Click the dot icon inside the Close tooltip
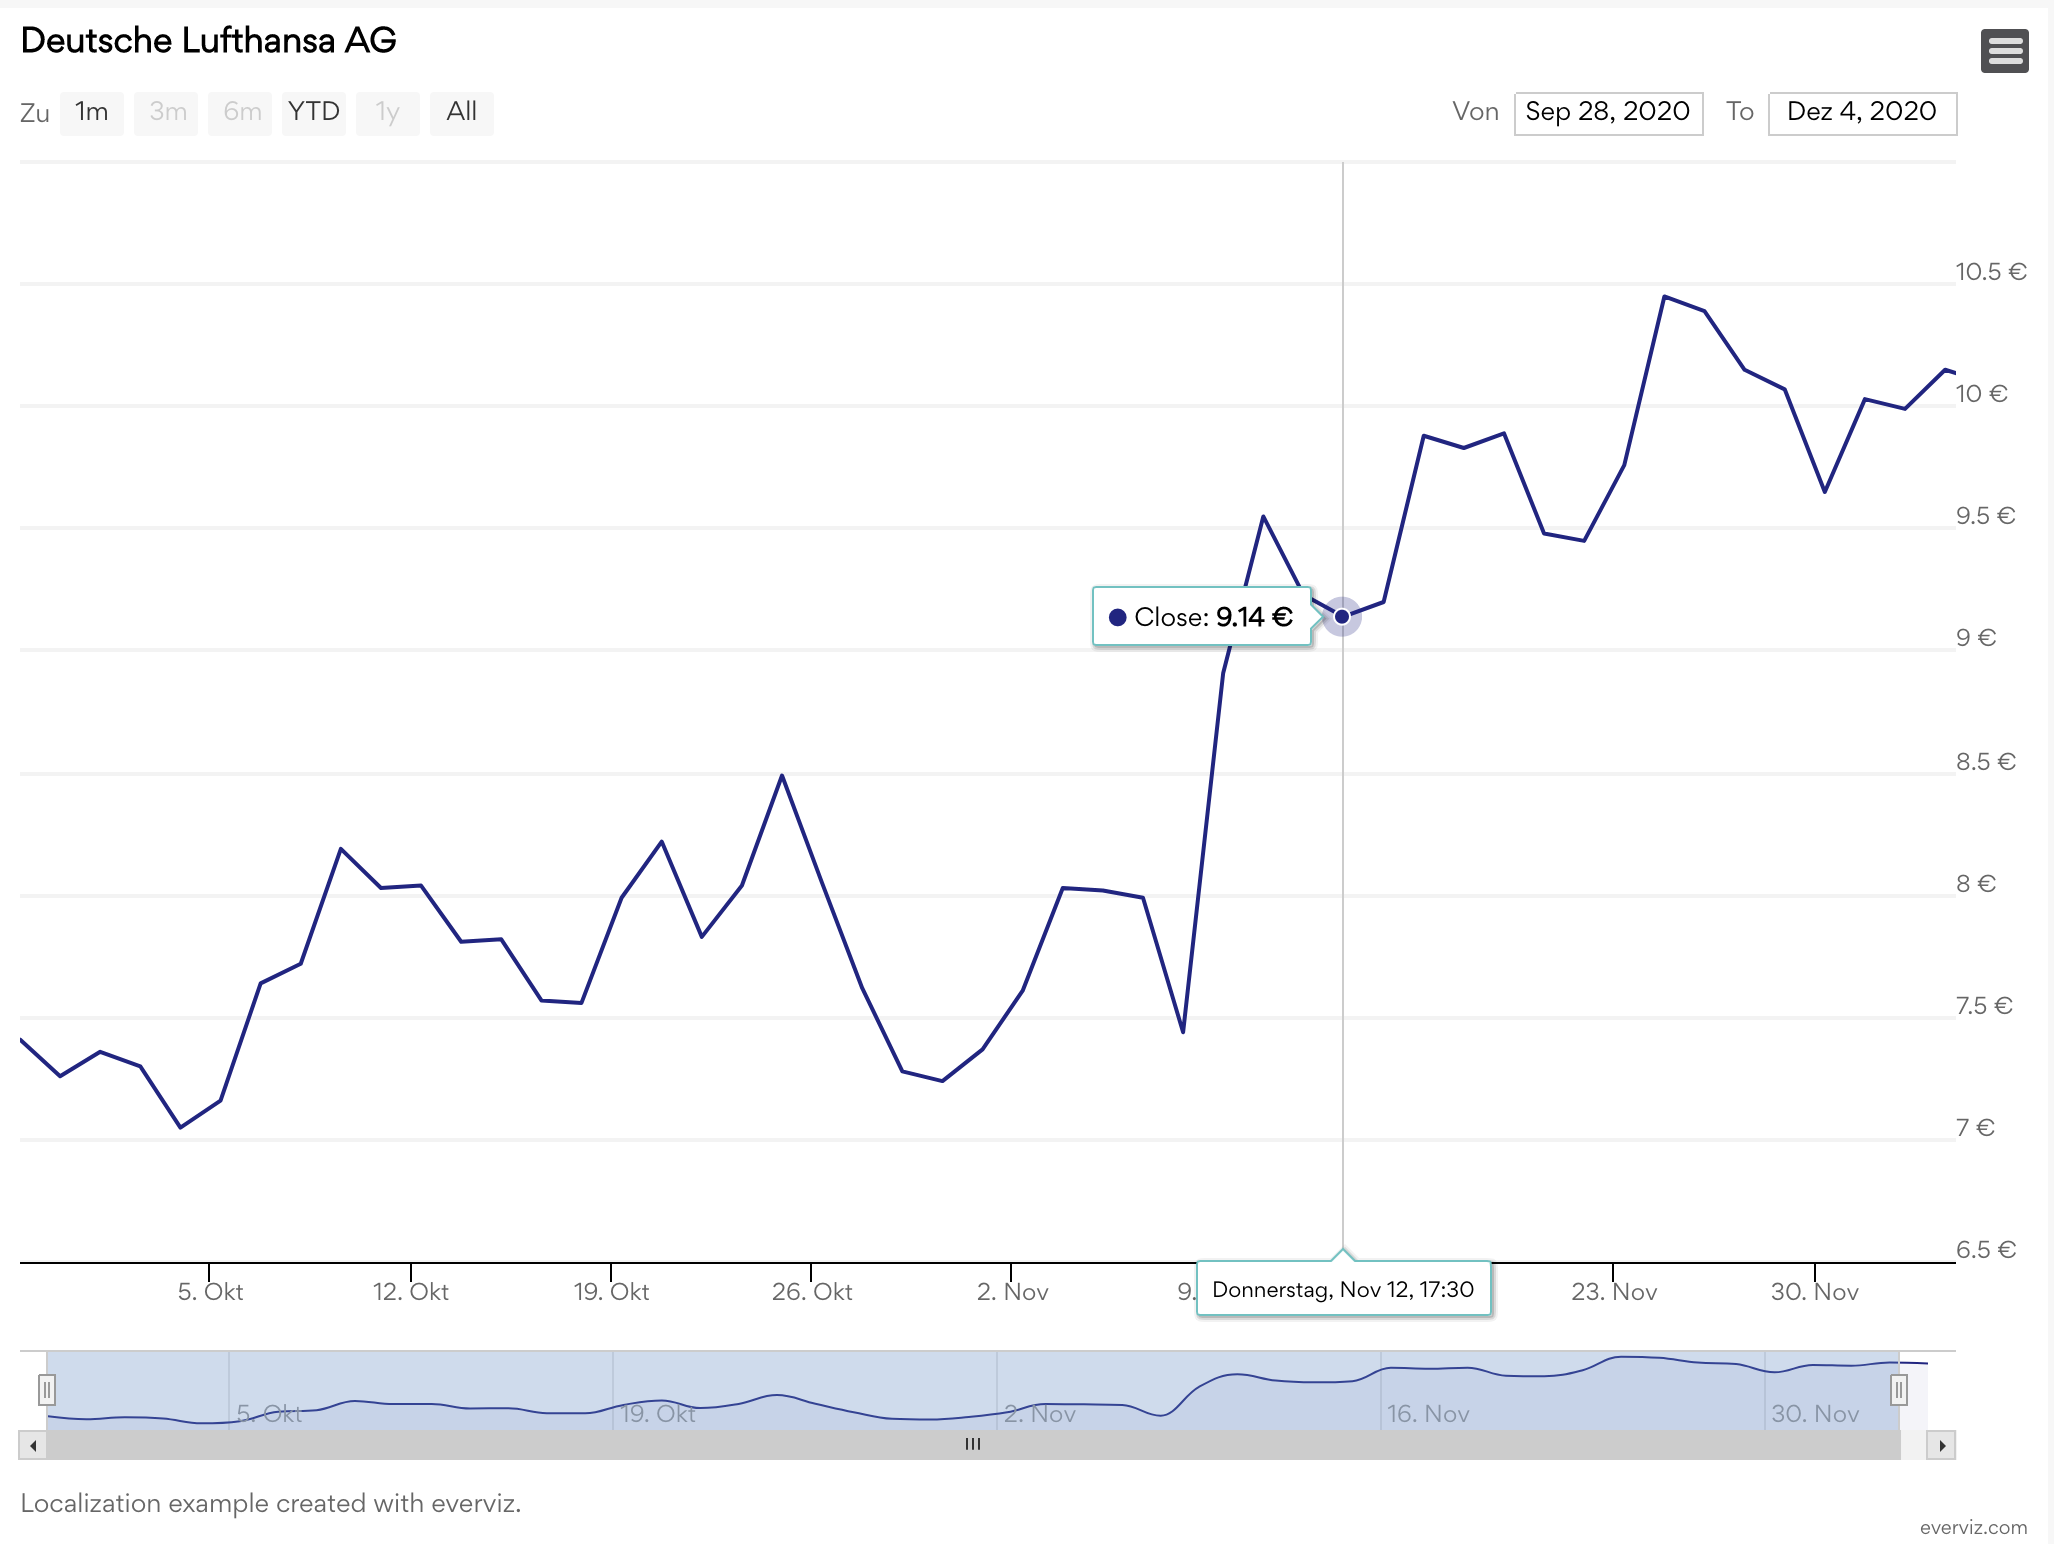Screen dimensions: 2054x1544 click(1117, 618)
